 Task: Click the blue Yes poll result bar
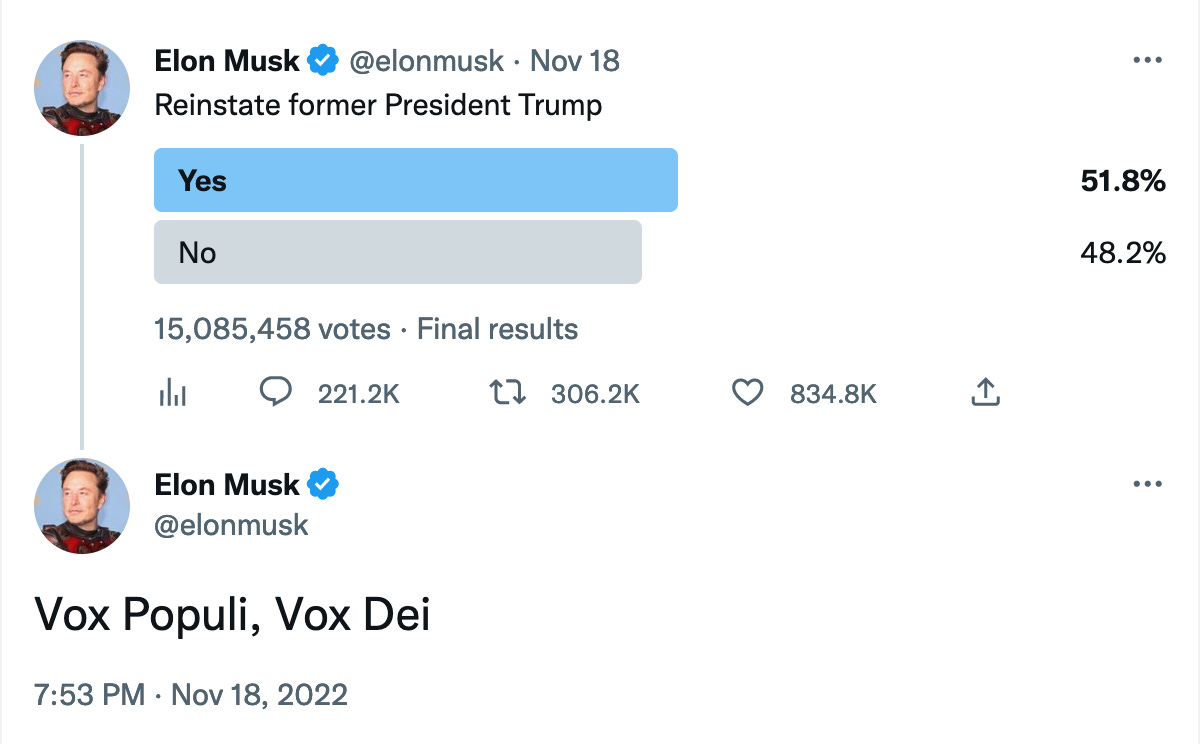(415, 180)
